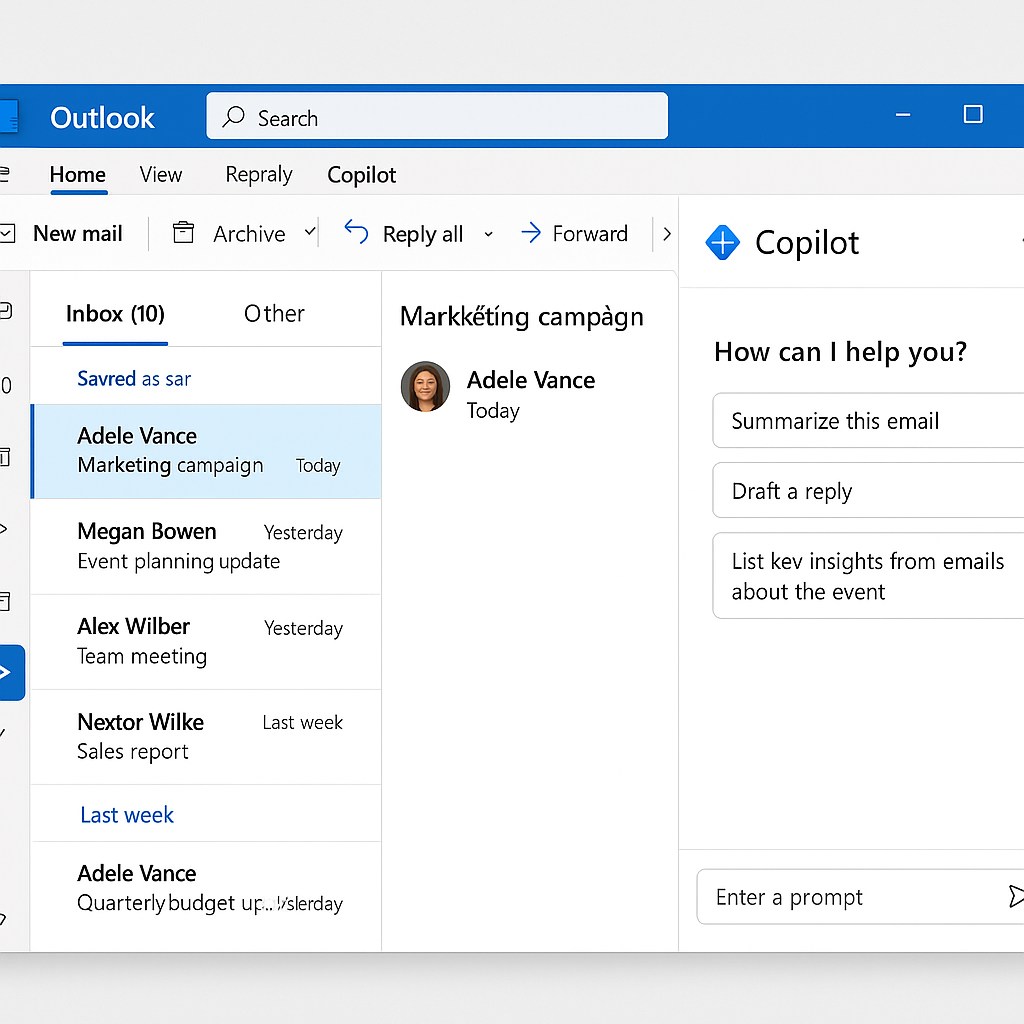Click the New mail button
Screen dimensions: 1024x1024
(78, 233)
